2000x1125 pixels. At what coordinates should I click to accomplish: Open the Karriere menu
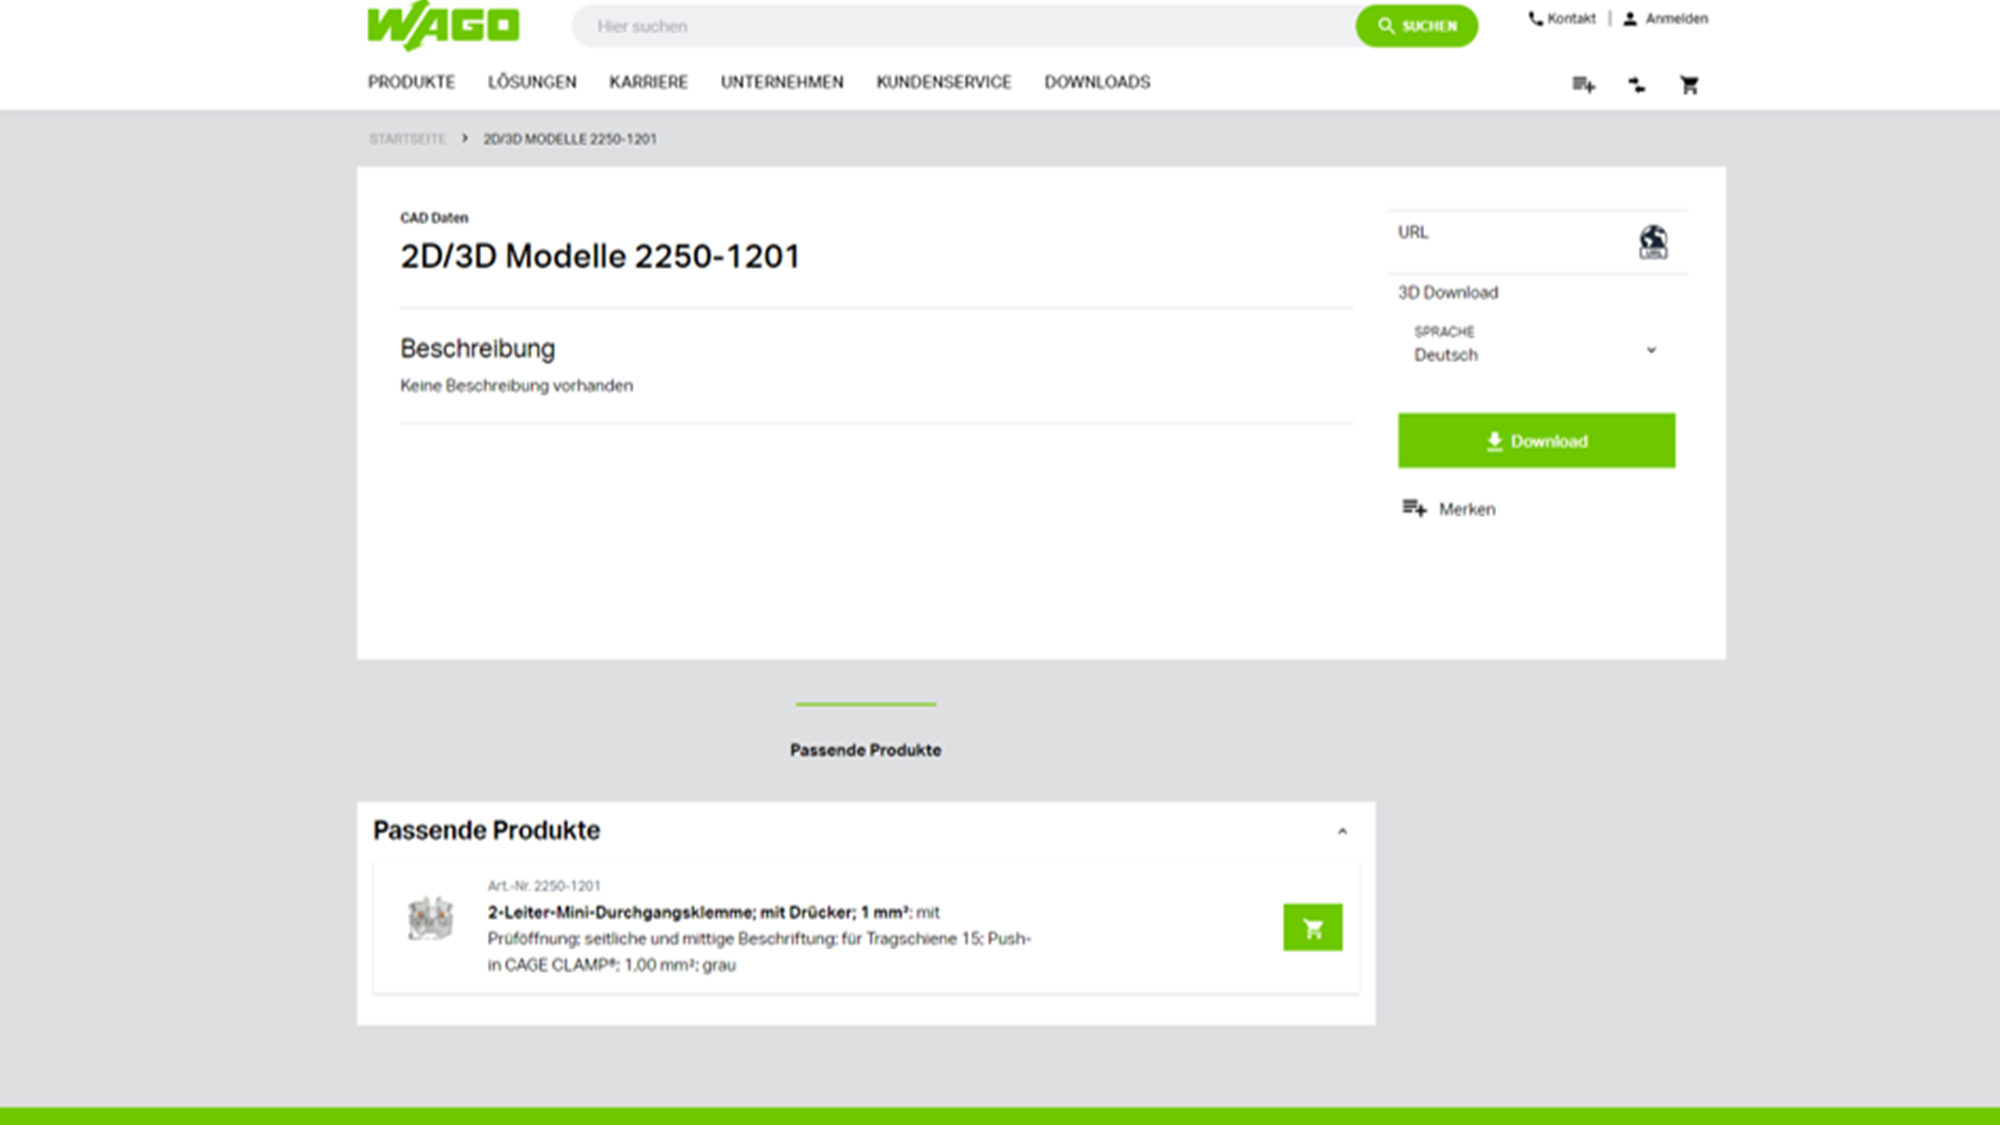(648, 82)
